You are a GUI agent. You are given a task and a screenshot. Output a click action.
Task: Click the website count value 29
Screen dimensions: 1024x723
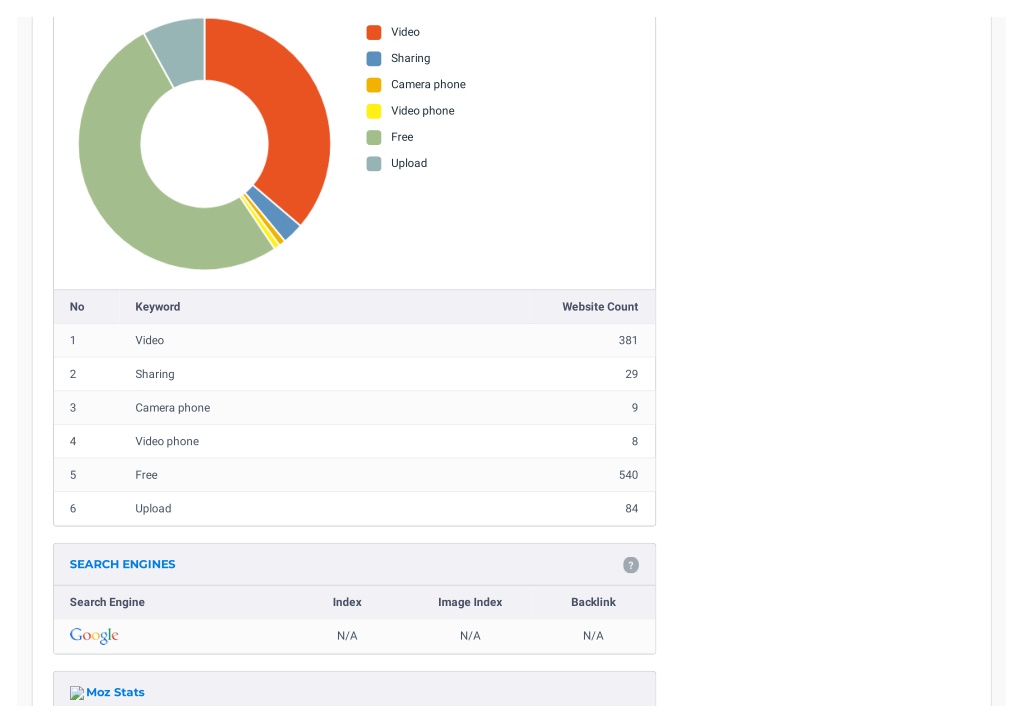[631, 374]
